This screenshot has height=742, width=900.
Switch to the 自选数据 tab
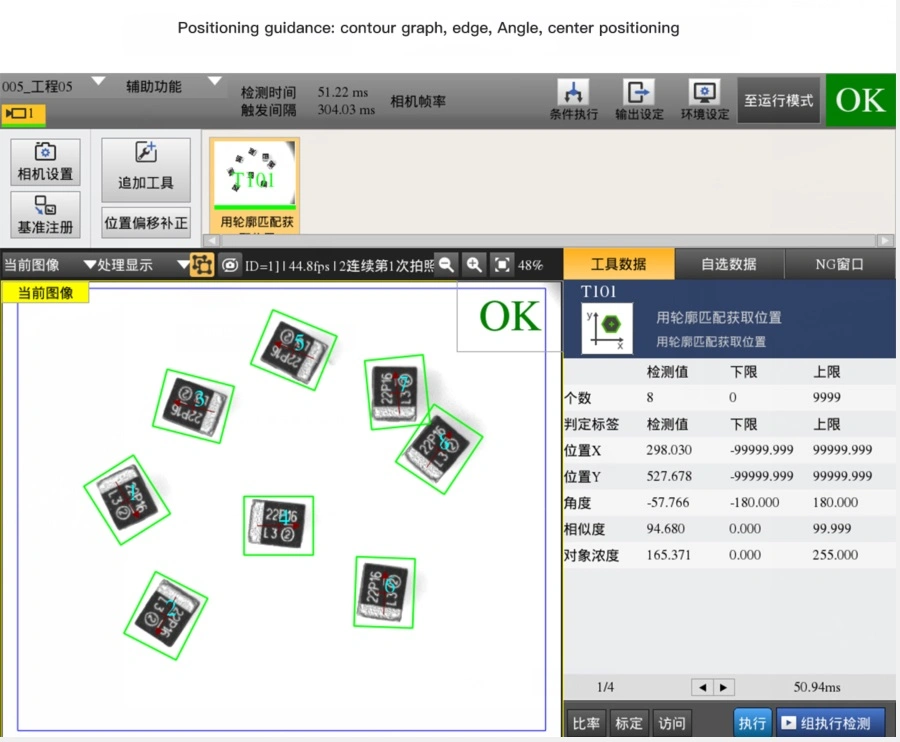click(x=729, y=264)
